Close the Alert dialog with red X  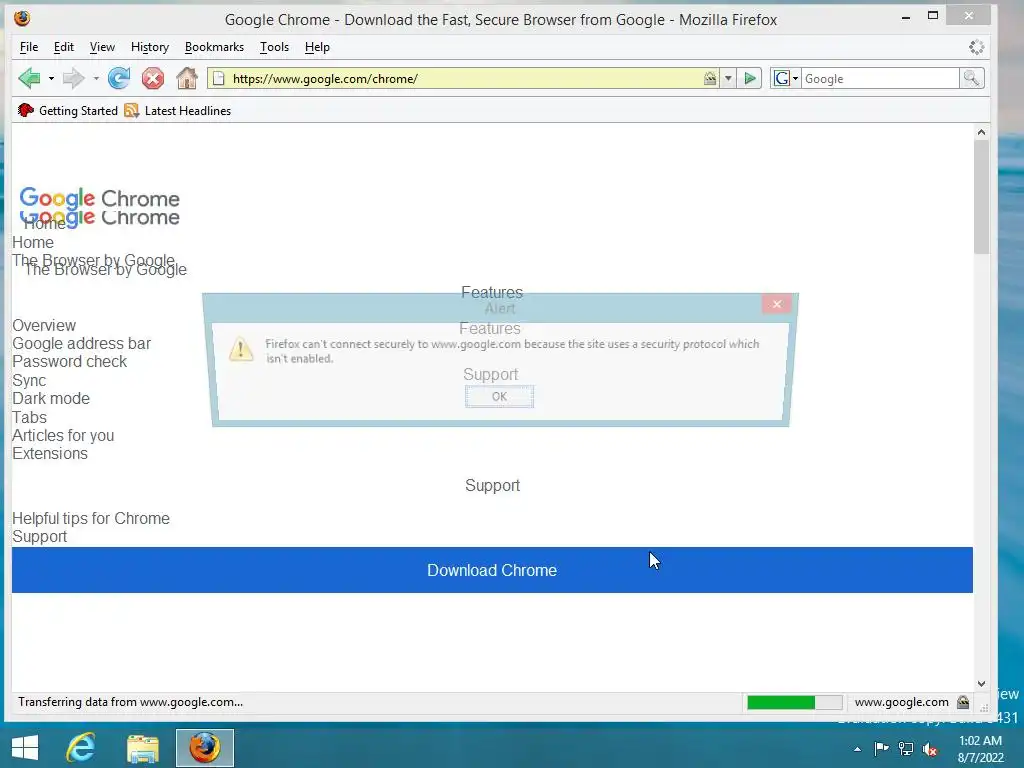tap(776, 304)
